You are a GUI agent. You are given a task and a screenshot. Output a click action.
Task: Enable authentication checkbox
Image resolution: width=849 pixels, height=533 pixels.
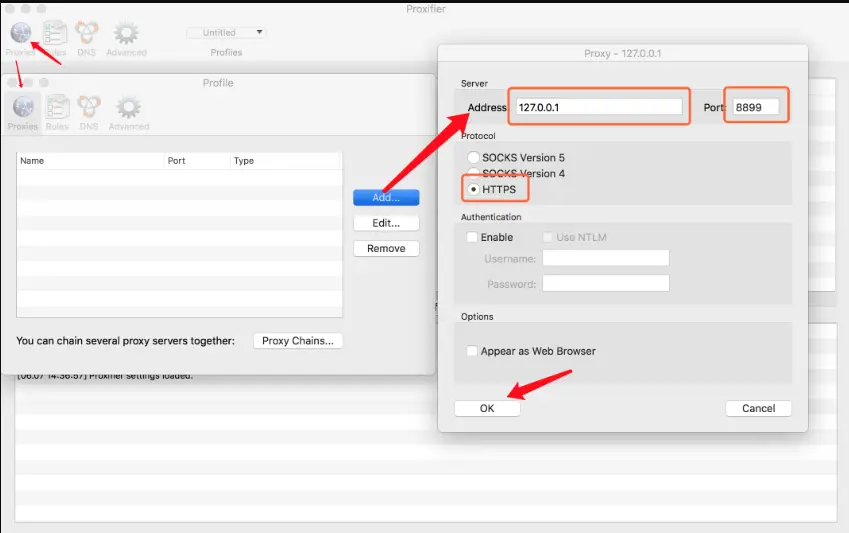click(472, 237)
